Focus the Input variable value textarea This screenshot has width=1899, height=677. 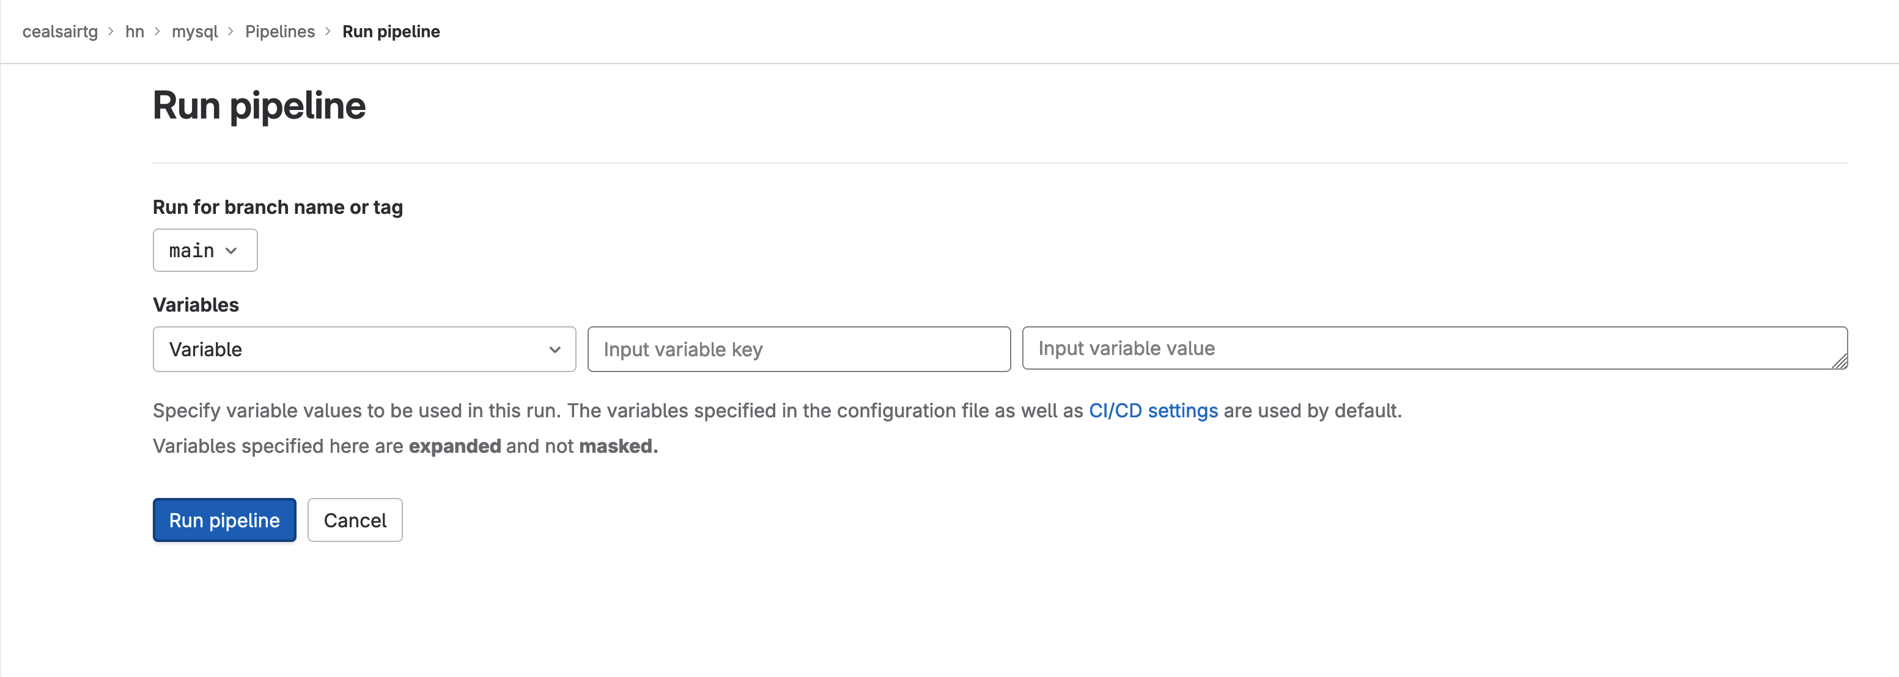pos(1433,348)
